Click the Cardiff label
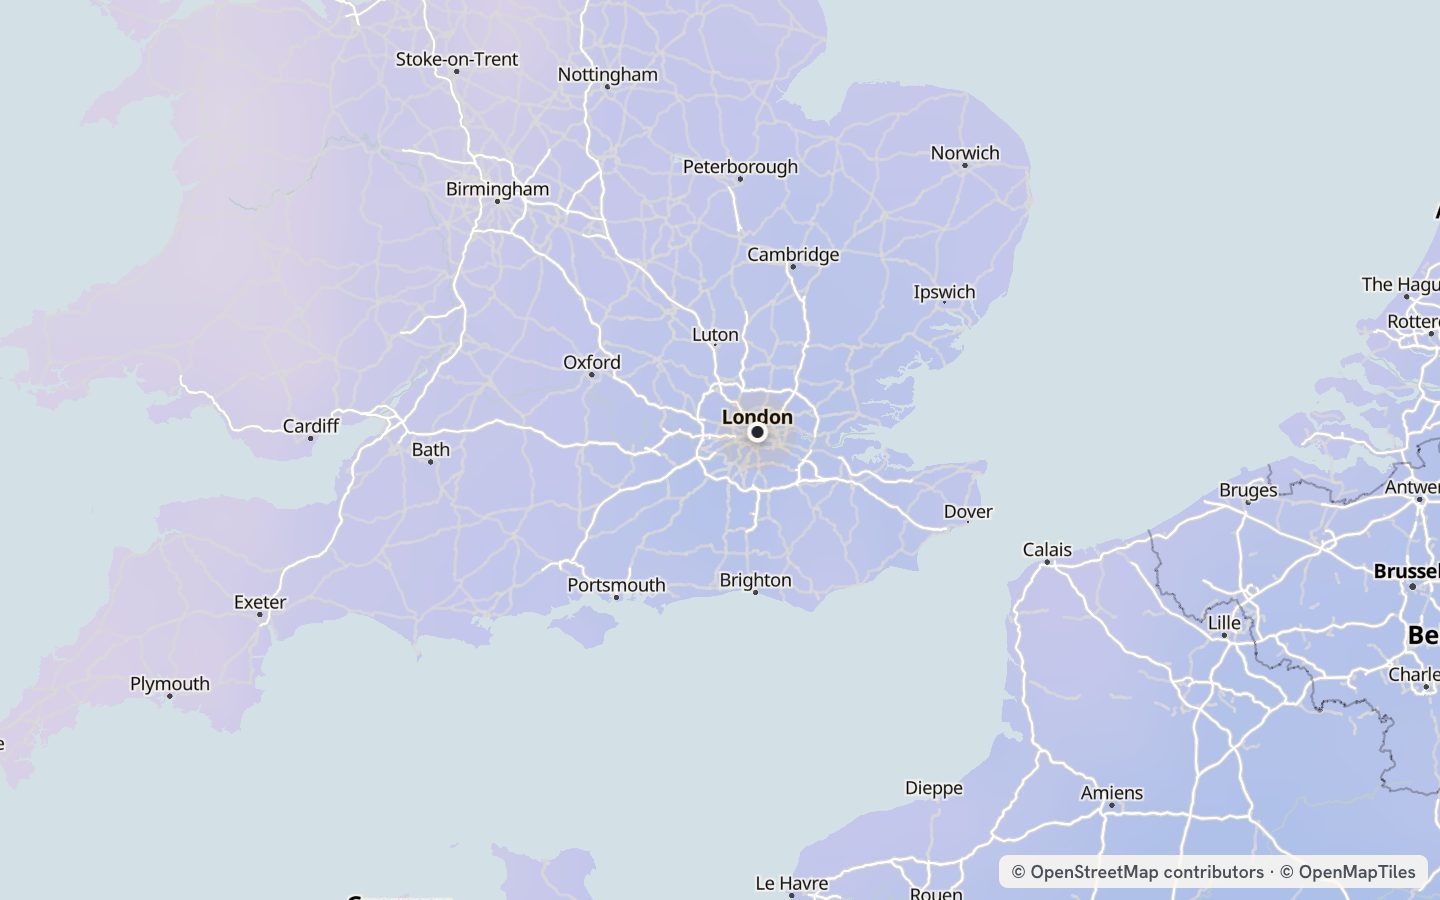Image resolution: width=1440 pixels, height=900 pixels. click(311, 426)
